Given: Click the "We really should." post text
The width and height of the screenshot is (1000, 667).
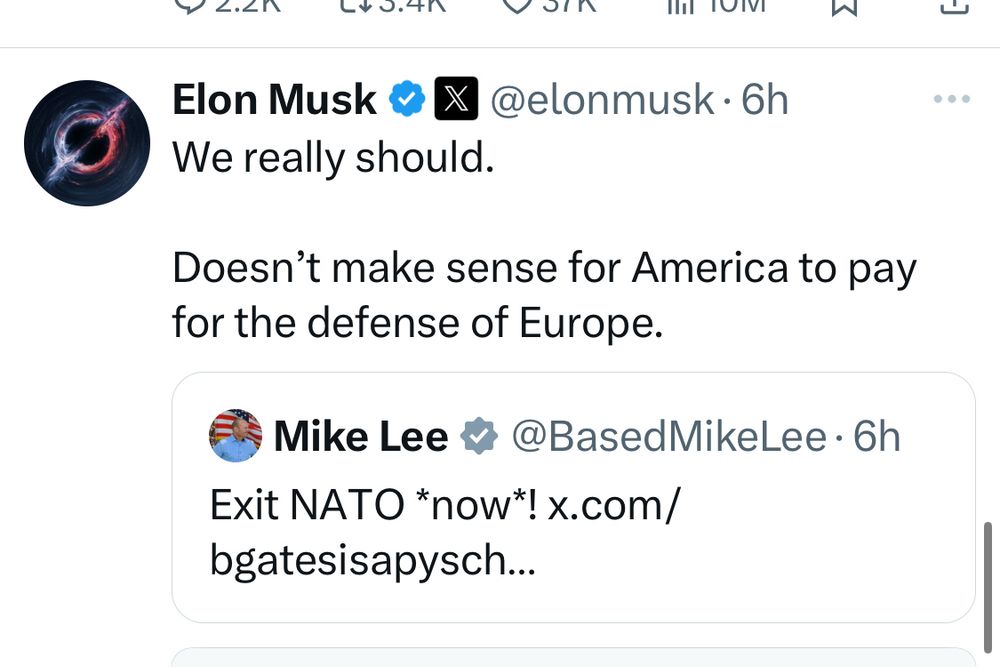Looking at the screenshot, I should pos(334,157).
